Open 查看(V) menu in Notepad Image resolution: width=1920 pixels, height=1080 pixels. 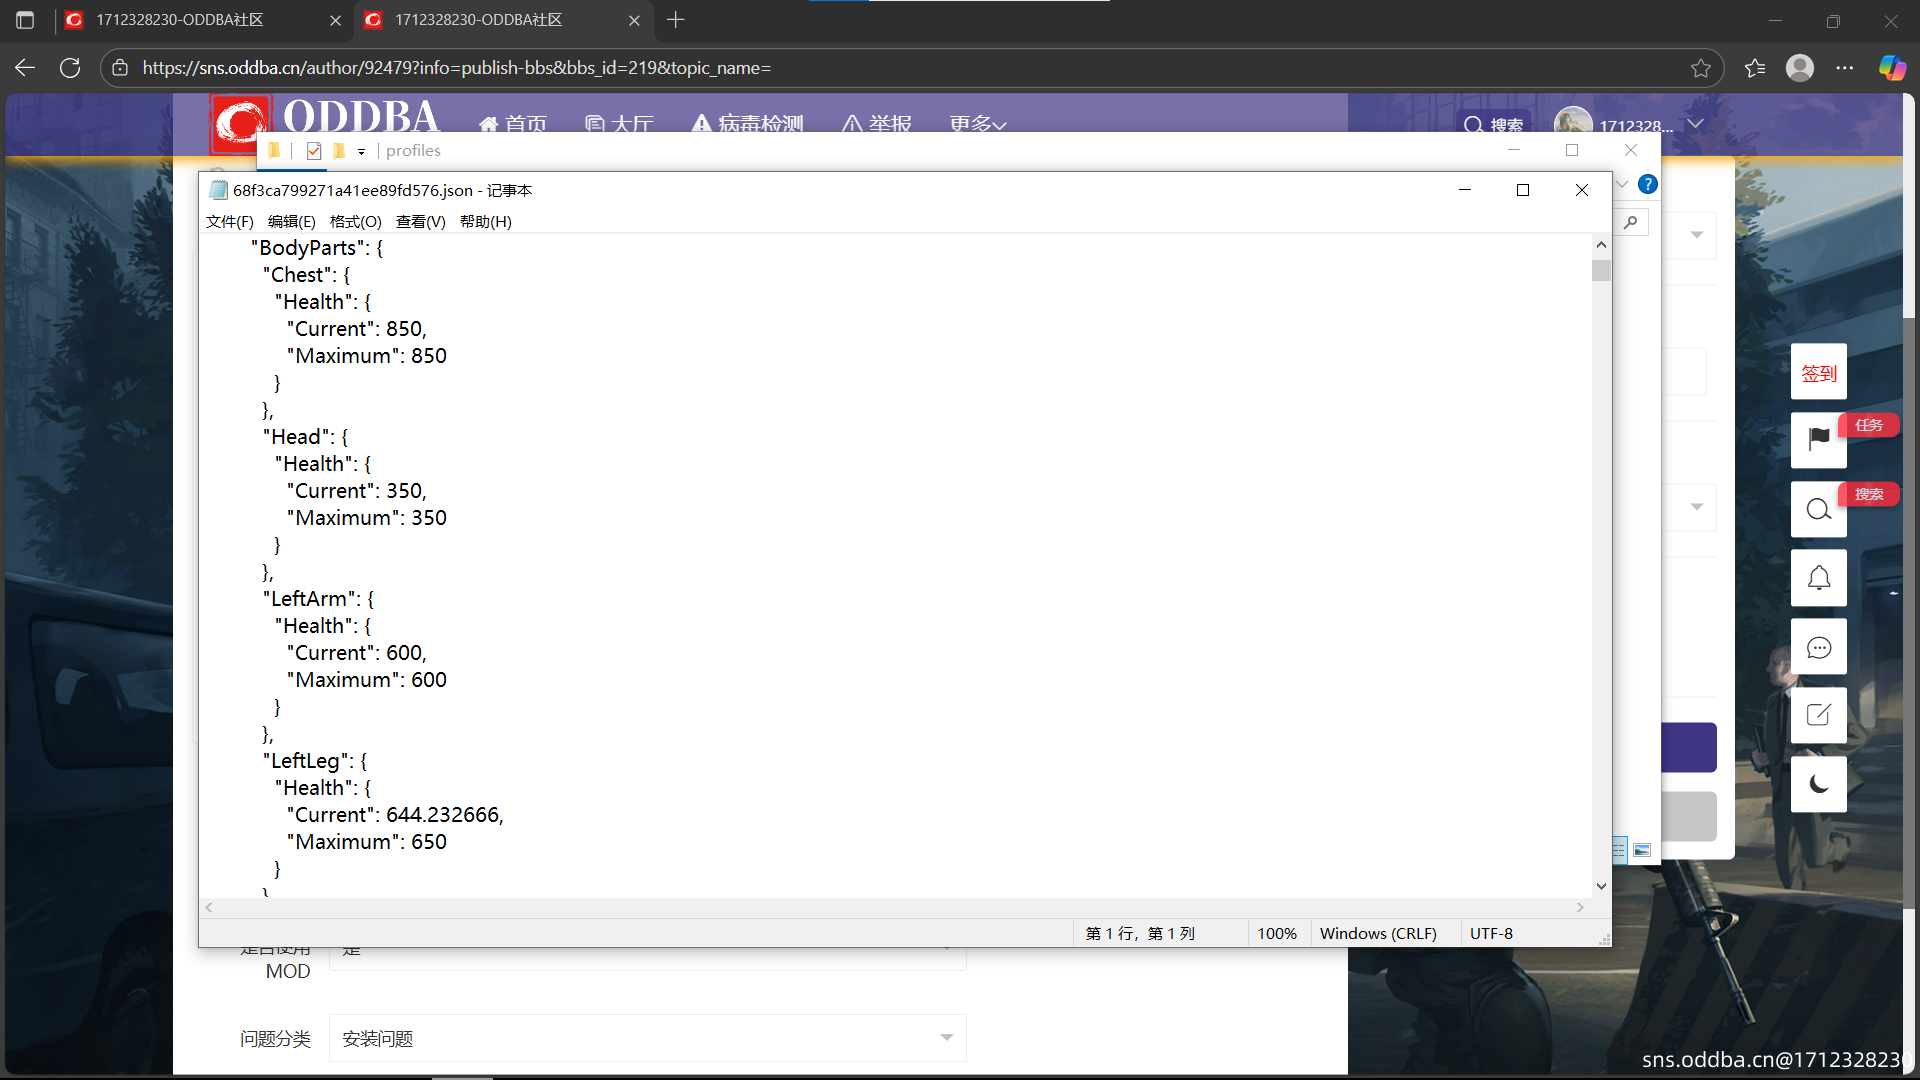[x=420, y=222]
